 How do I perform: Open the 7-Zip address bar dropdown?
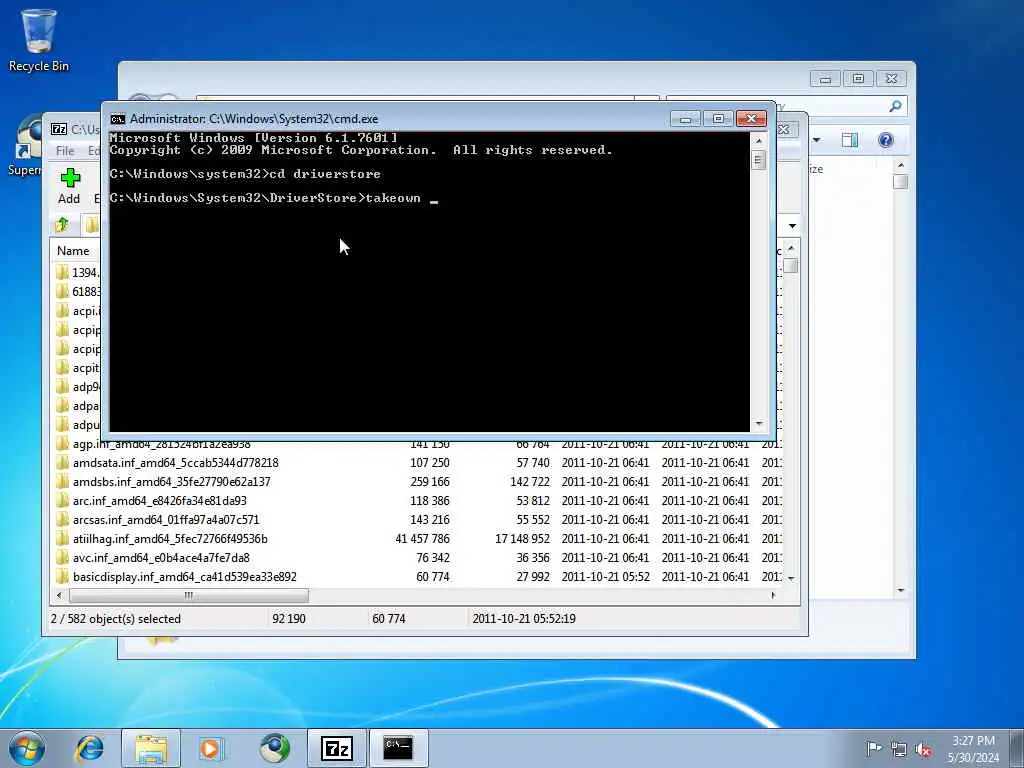point(792,226)
